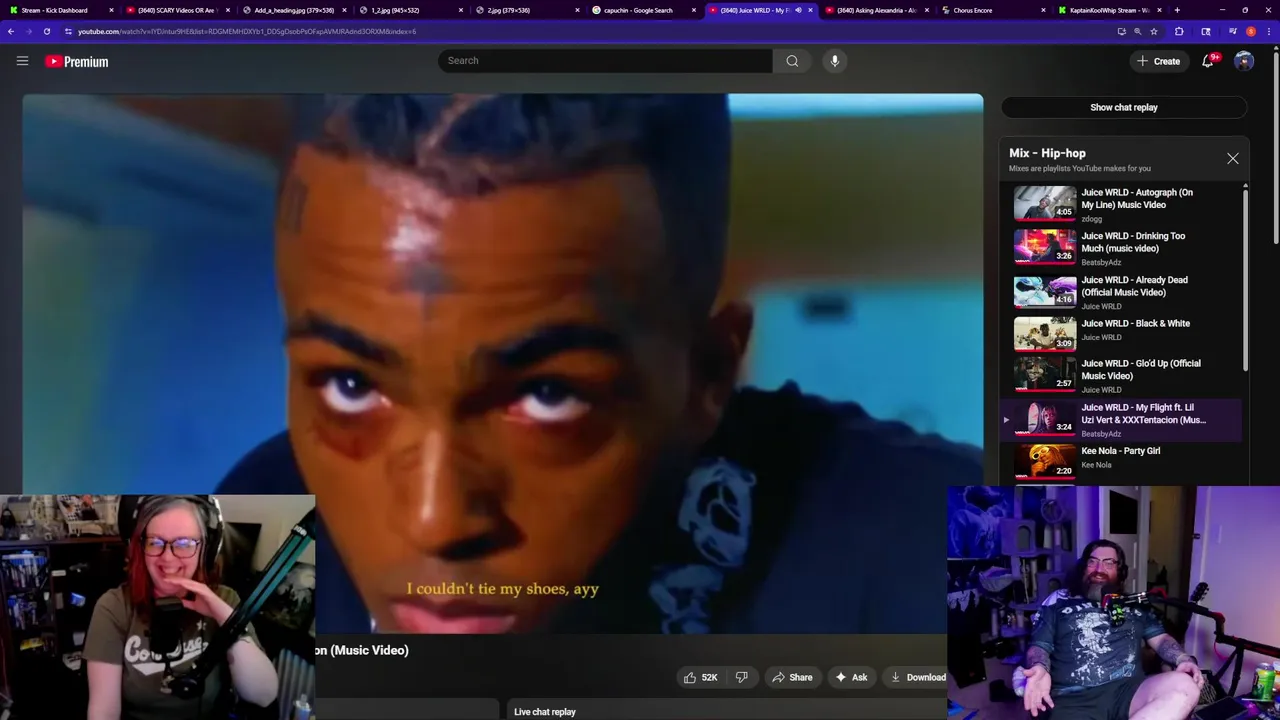
Task: Start voice search with the microphone icon
Action: click(835, 61)
